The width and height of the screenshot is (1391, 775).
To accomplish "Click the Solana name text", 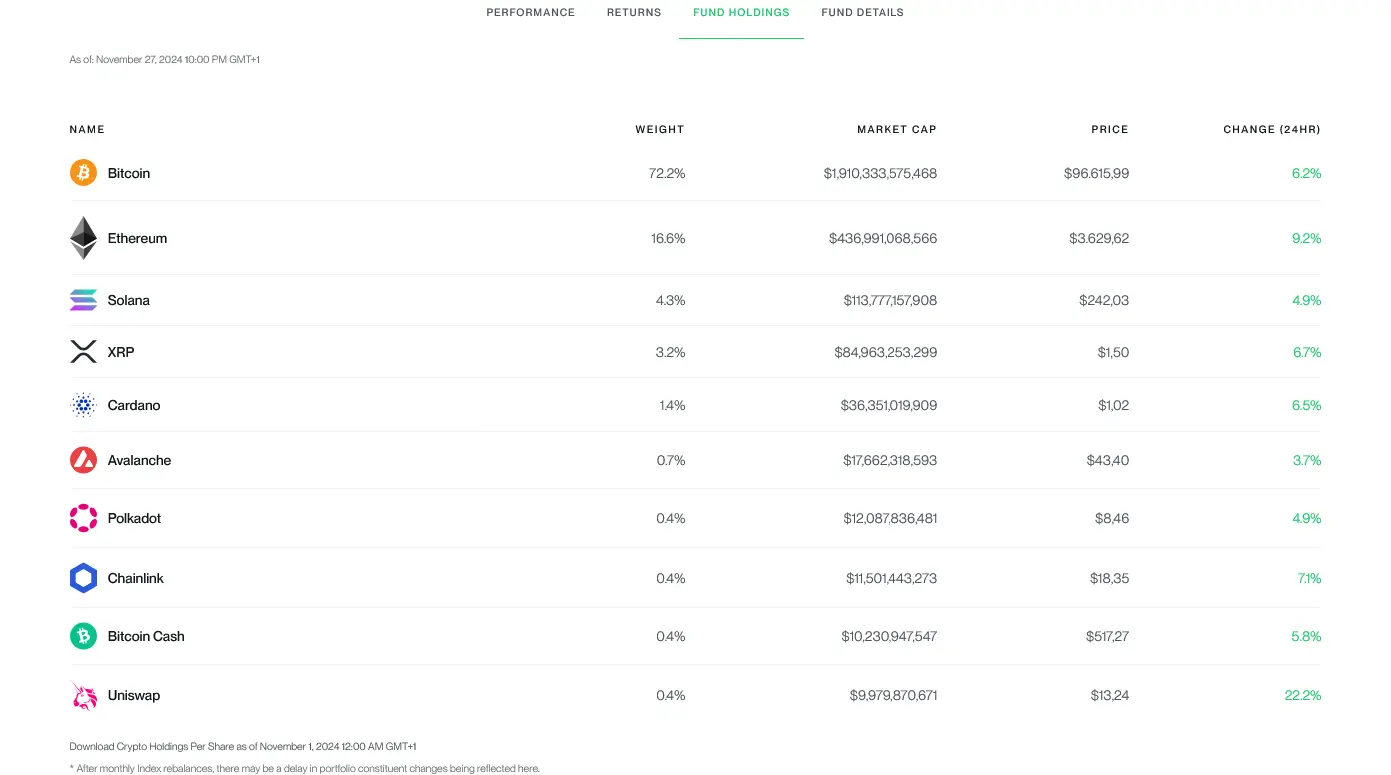I will tap(129, 300).
